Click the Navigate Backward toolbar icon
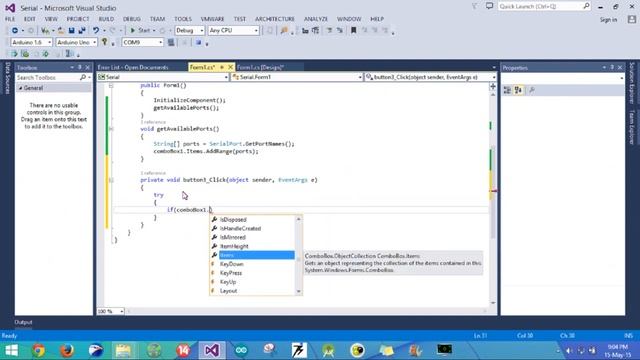 (15, 31)
